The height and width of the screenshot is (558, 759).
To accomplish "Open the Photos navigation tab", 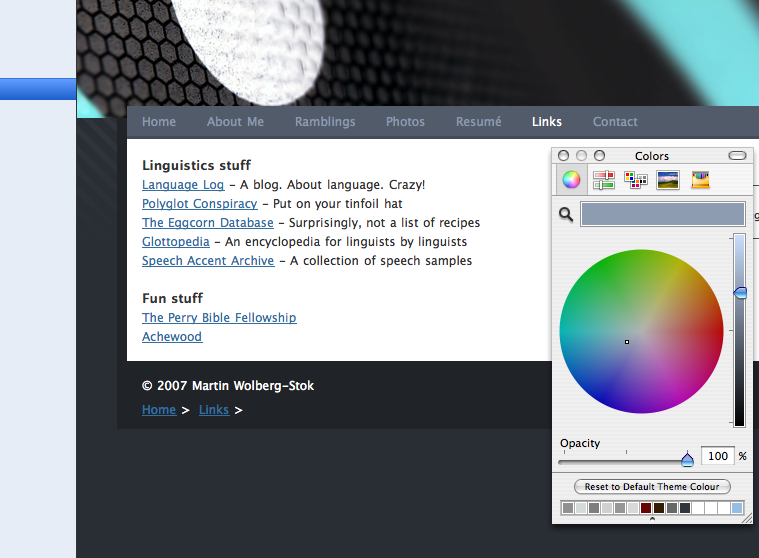I will pos(405,121).
